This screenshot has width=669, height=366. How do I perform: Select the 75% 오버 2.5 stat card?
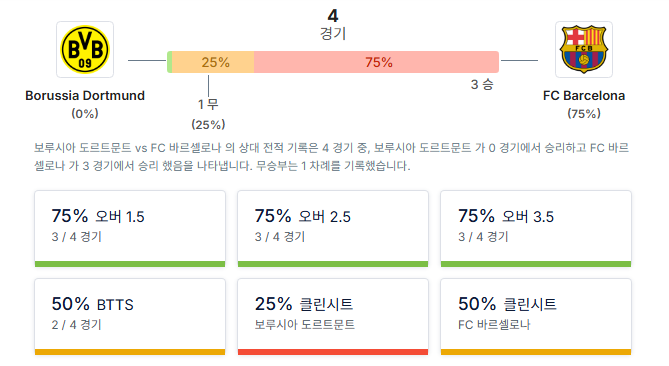tap(333, 229)
